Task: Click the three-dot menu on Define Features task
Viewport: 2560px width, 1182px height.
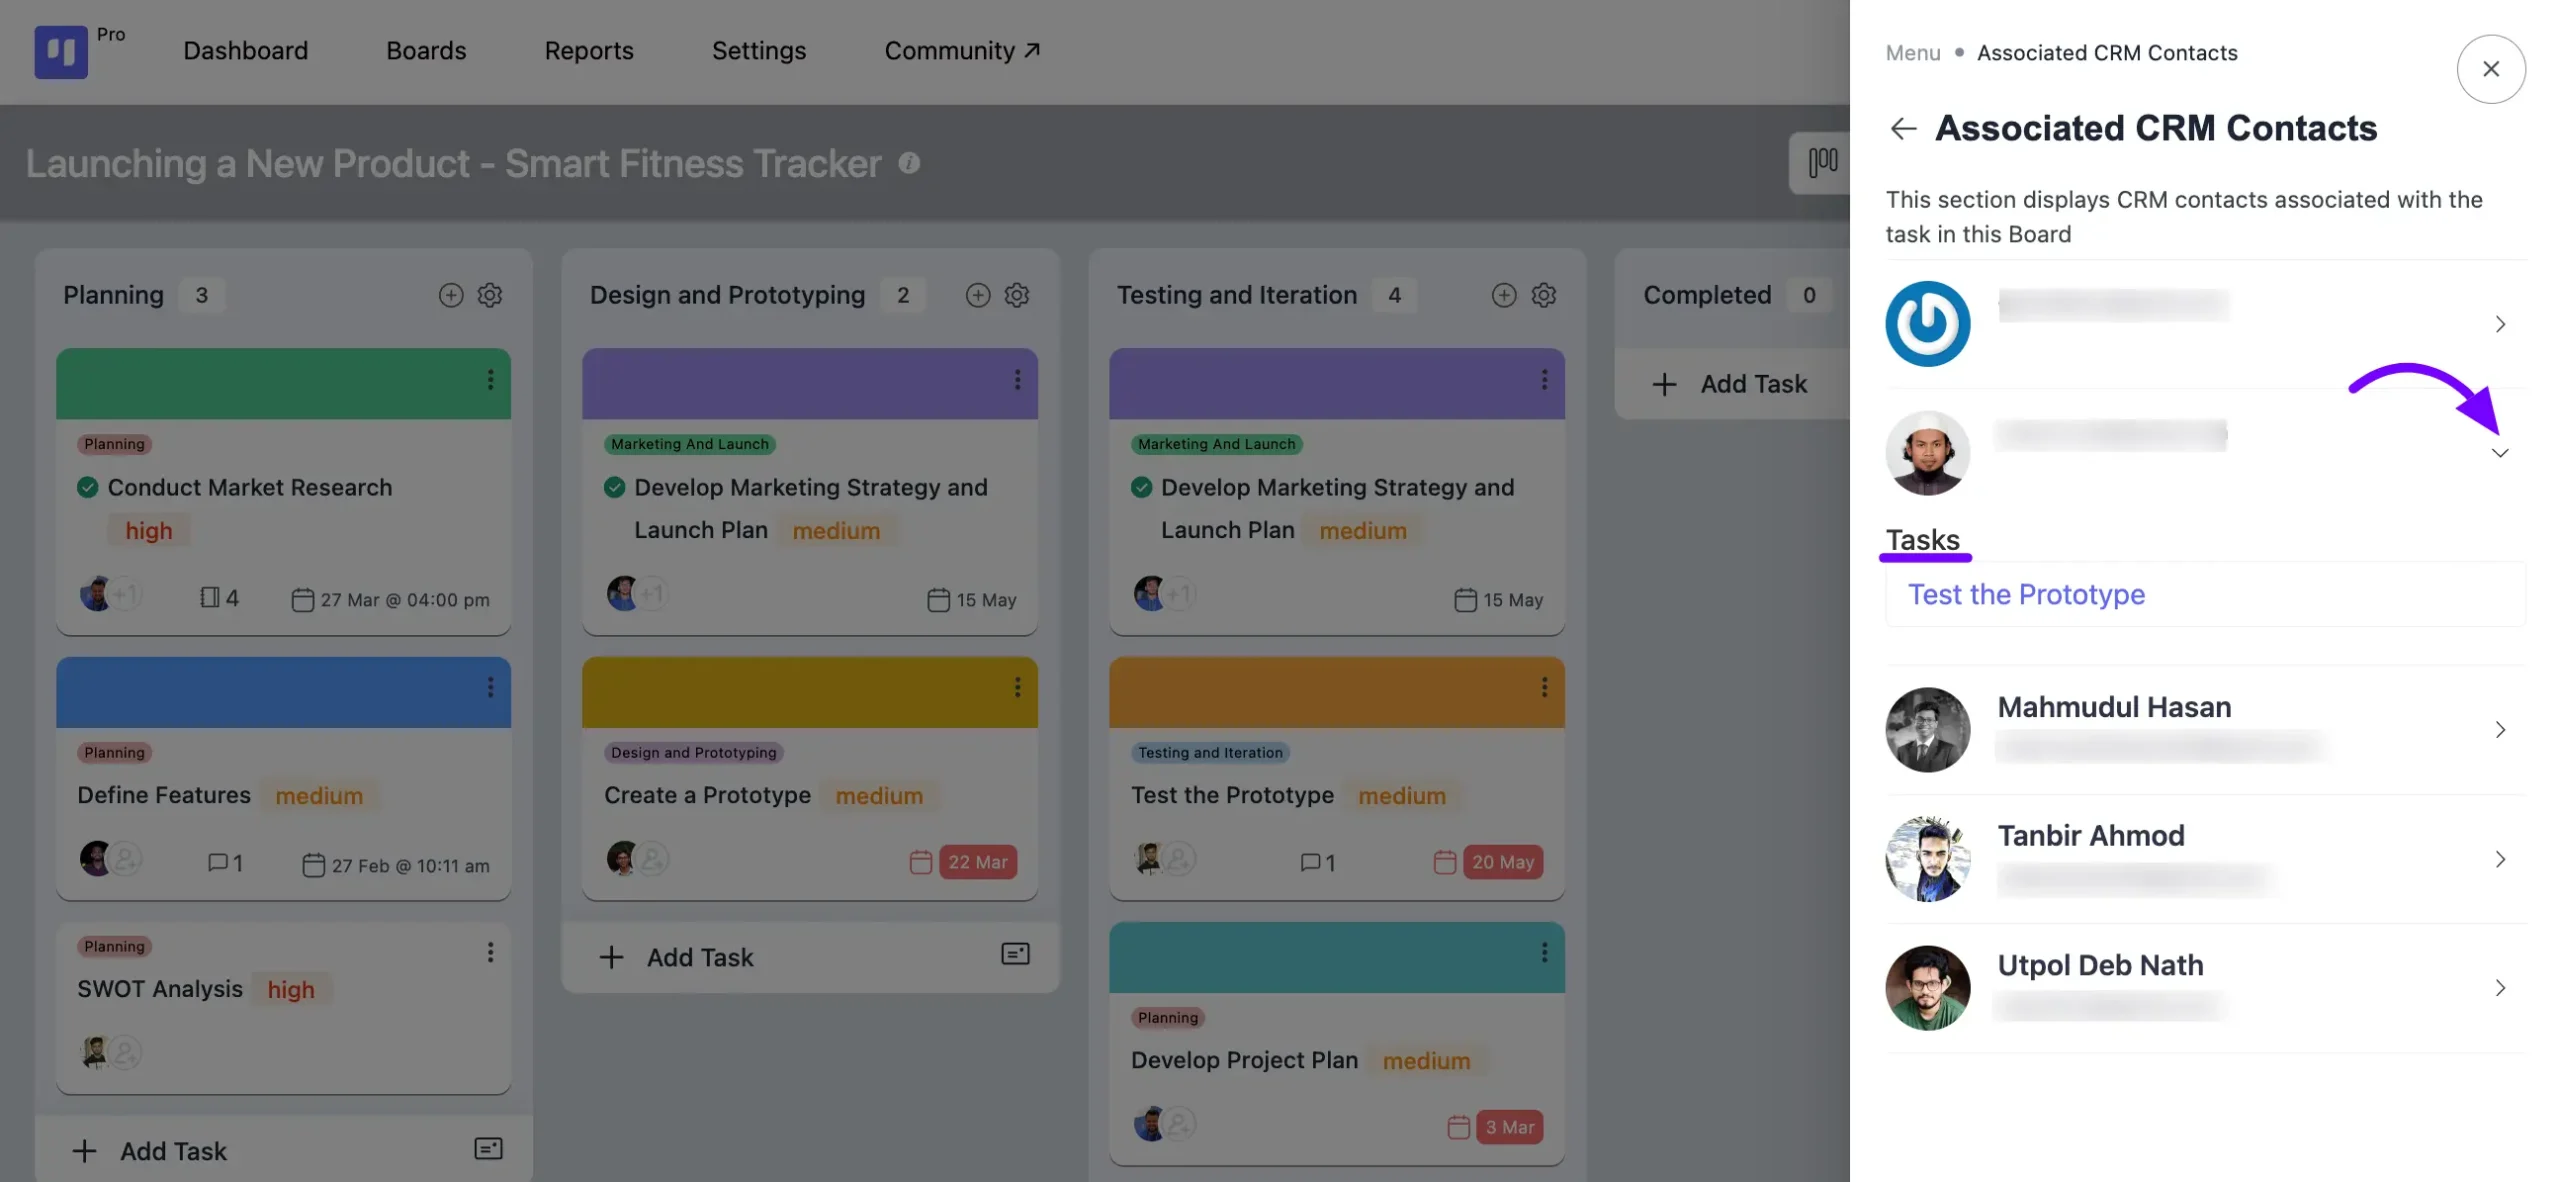Action: (x=490, y=687)
